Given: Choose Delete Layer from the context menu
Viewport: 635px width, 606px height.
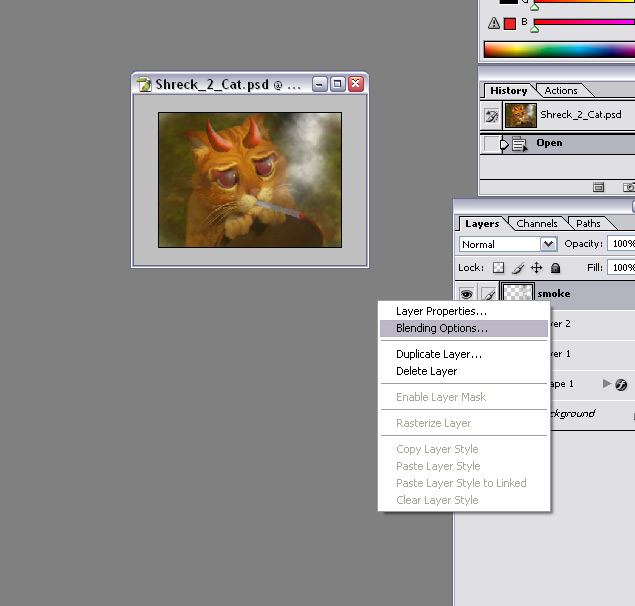Looking at the screenshot, I should coord(464,371).
